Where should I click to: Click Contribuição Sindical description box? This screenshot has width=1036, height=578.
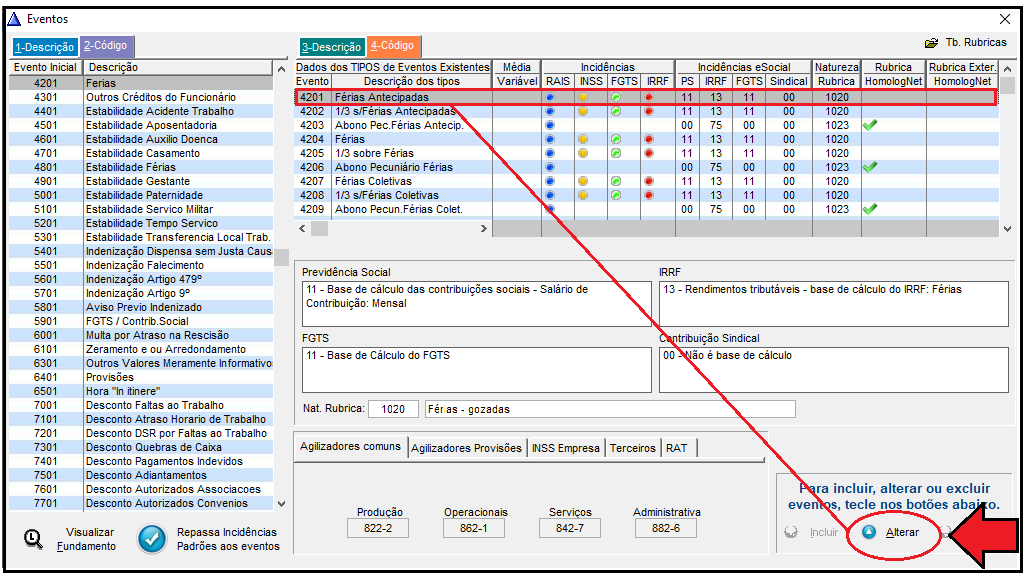(x=834, y=370)
